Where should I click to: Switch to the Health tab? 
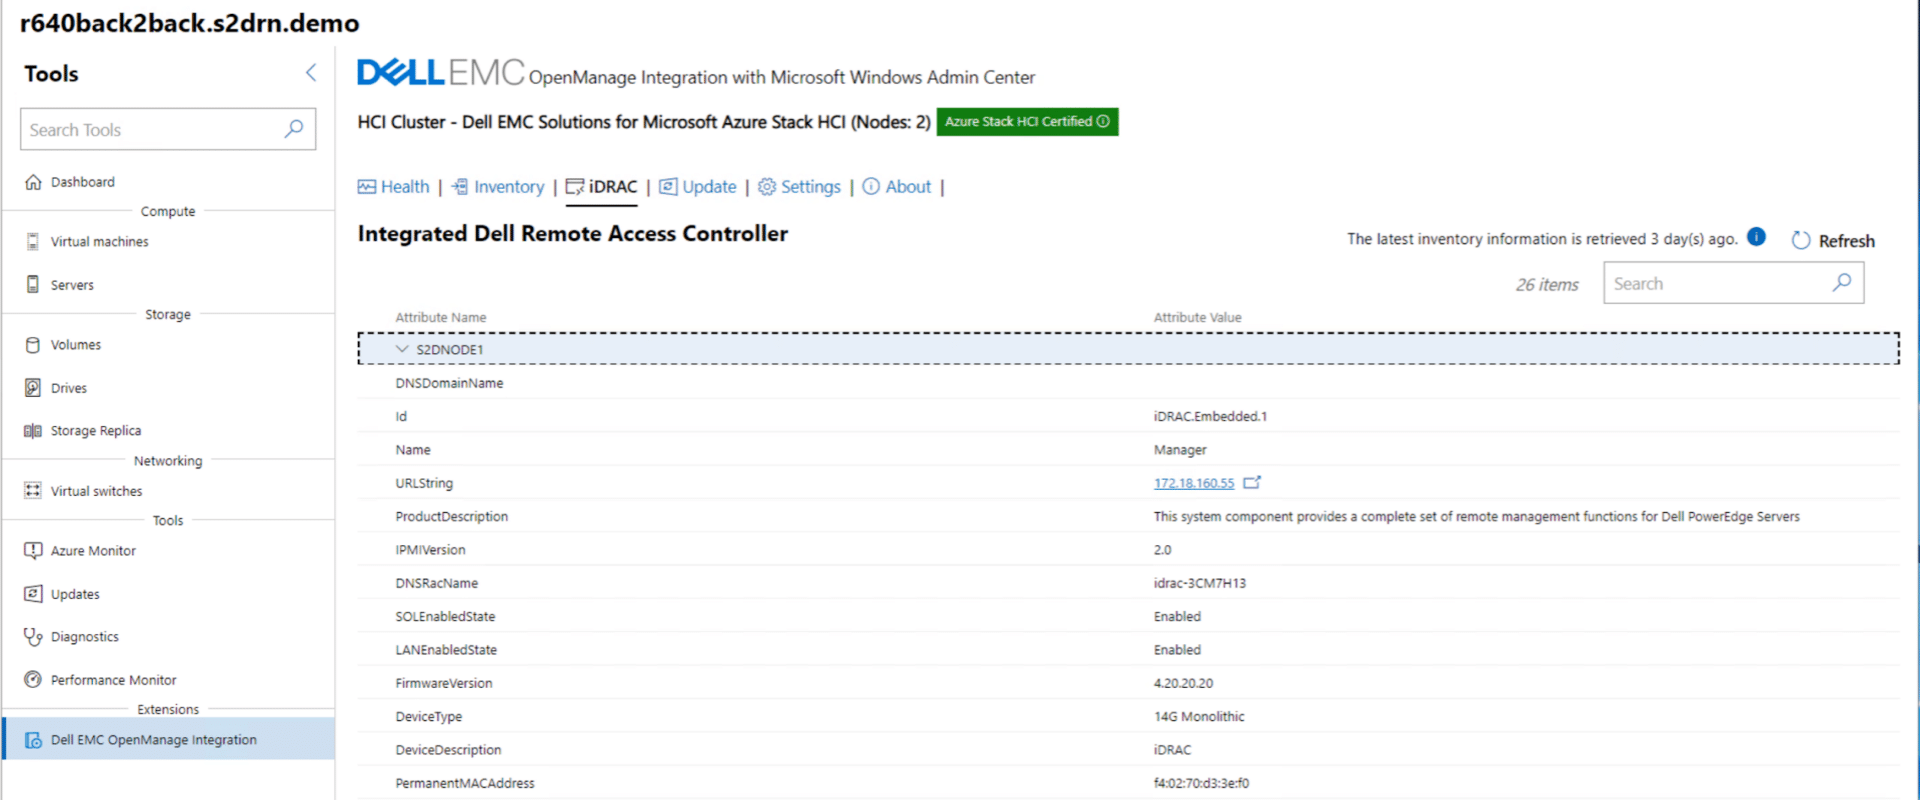[x=394, y=187]
